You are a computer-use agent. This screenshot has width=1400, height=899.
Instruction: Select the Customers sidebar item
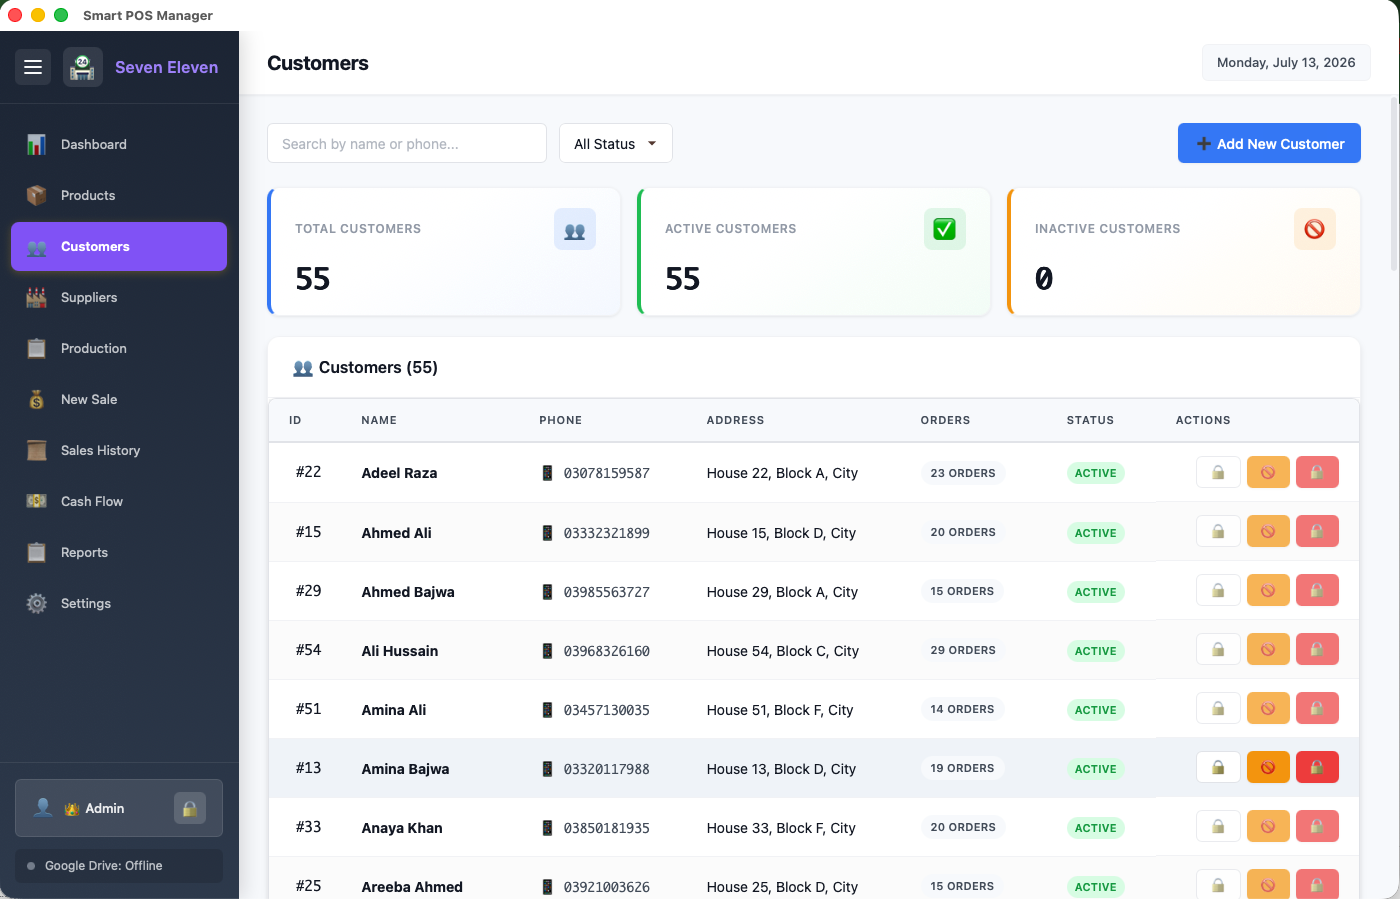coord(119,246)
